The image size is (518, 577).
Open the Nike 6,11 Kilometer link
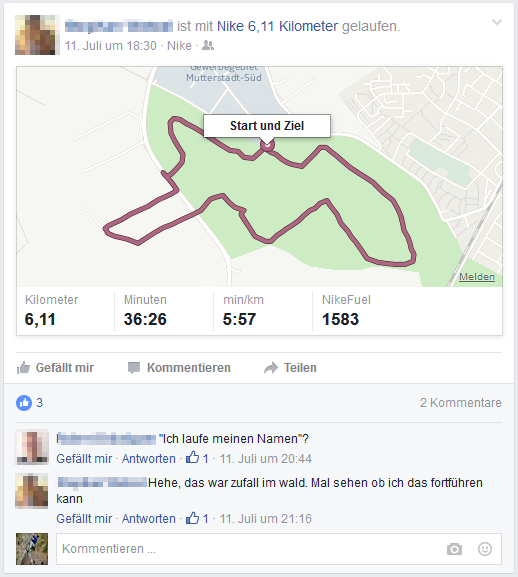(277, 26)
